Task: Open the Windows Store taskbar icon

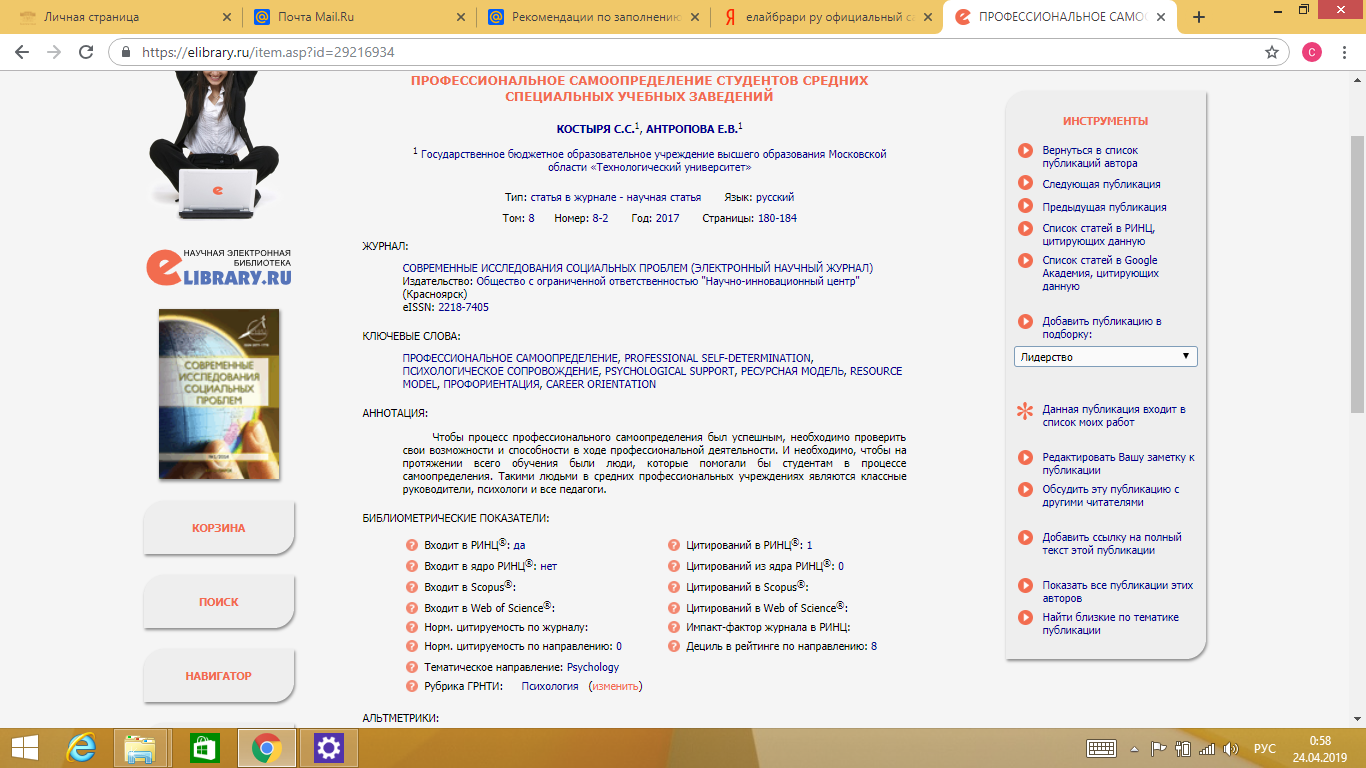Action: click(204, 747)
